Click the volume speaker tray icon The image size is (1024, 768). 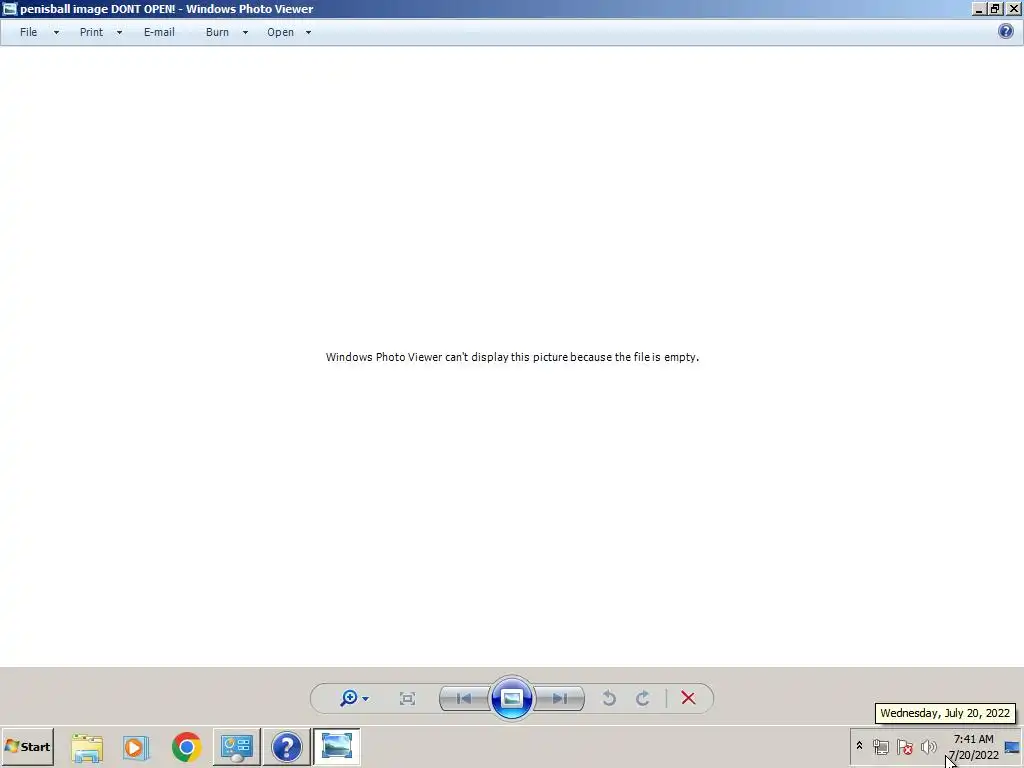pos(928,746)
